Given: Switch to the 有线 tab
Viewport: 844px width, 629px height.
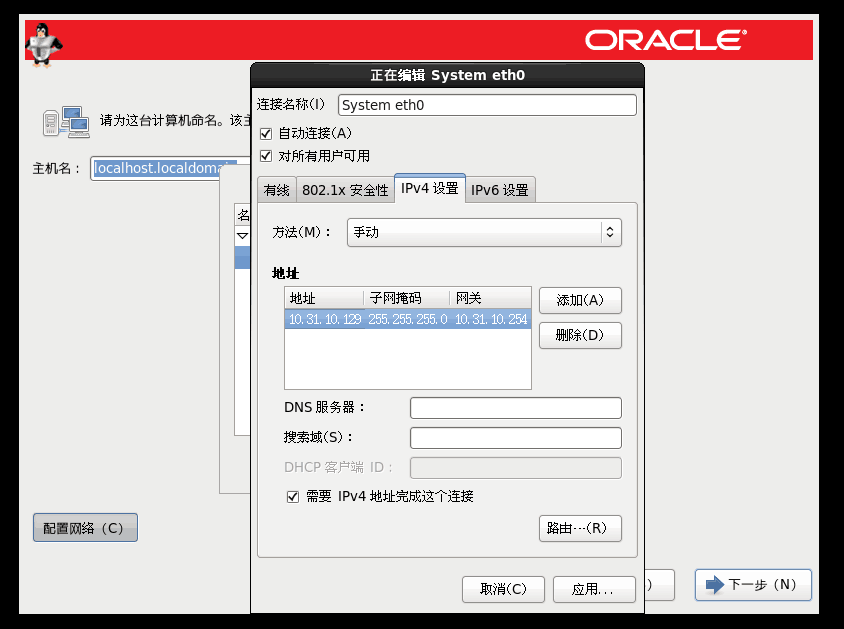Looking at the screenshot, I should click(277, 190).
